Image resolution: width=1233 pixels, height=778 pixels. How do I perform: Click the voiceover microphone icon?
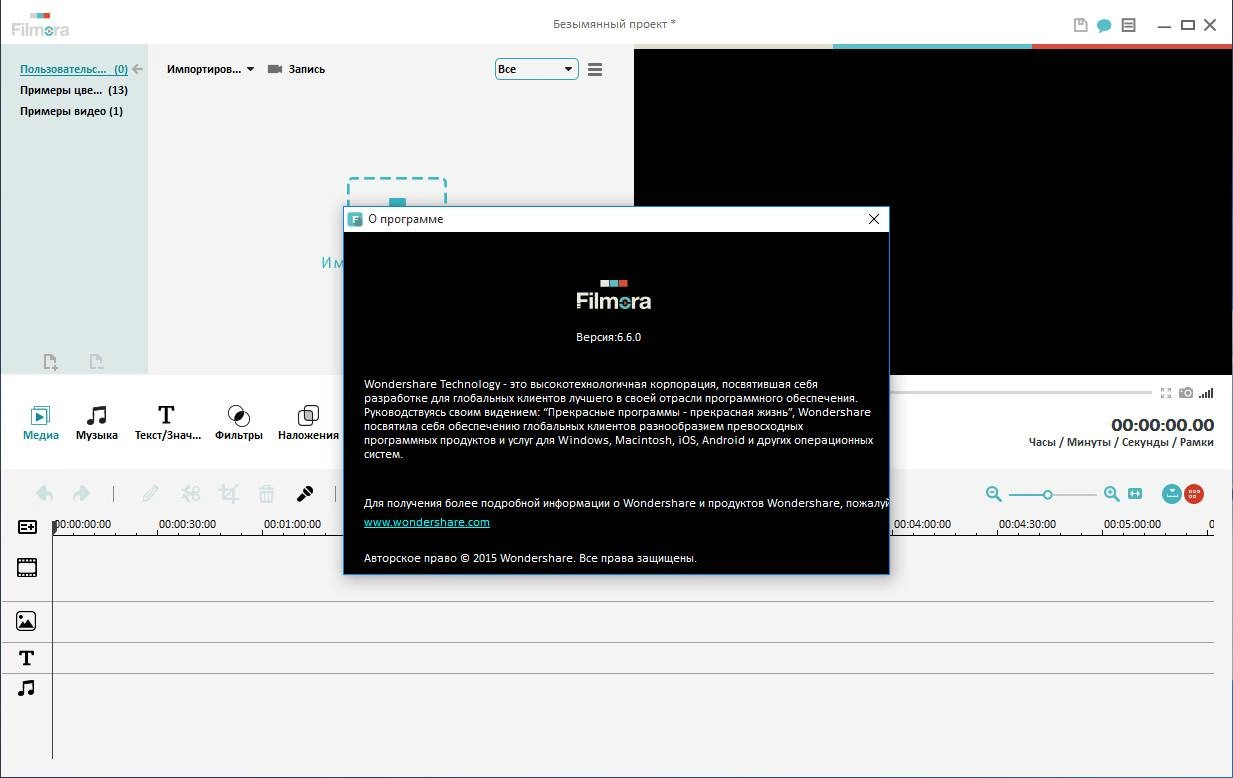tap(305, 494)
